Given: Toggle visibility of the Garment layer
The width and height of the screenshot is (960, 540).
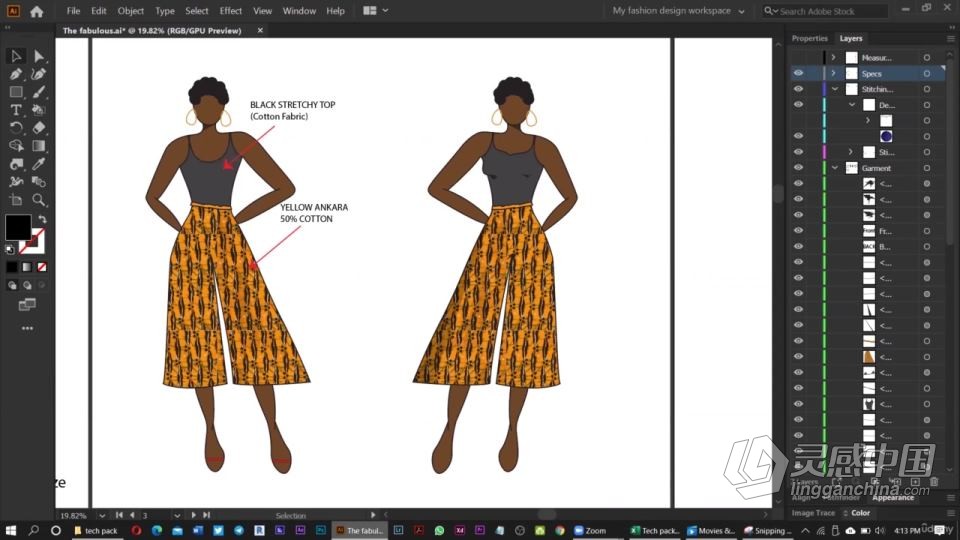Looking at the screenshot, I should pos(798,168).
